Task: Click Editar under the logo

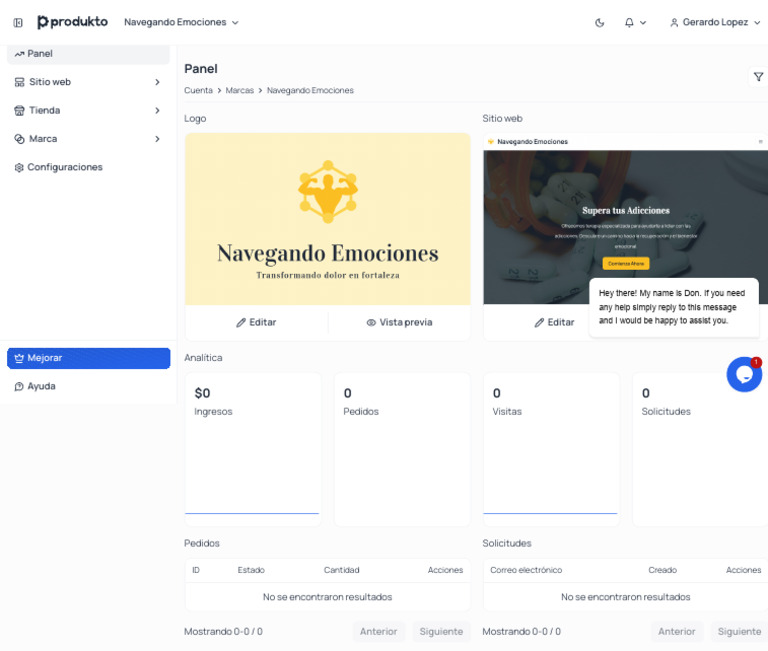Action: pyautogui.click(x=256, y=322)
